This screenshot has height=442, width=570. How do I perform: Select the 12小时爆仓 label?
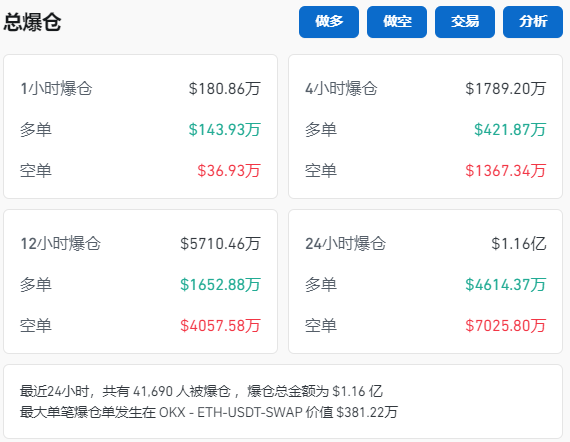pyautogui.click(x=60, y=244)
